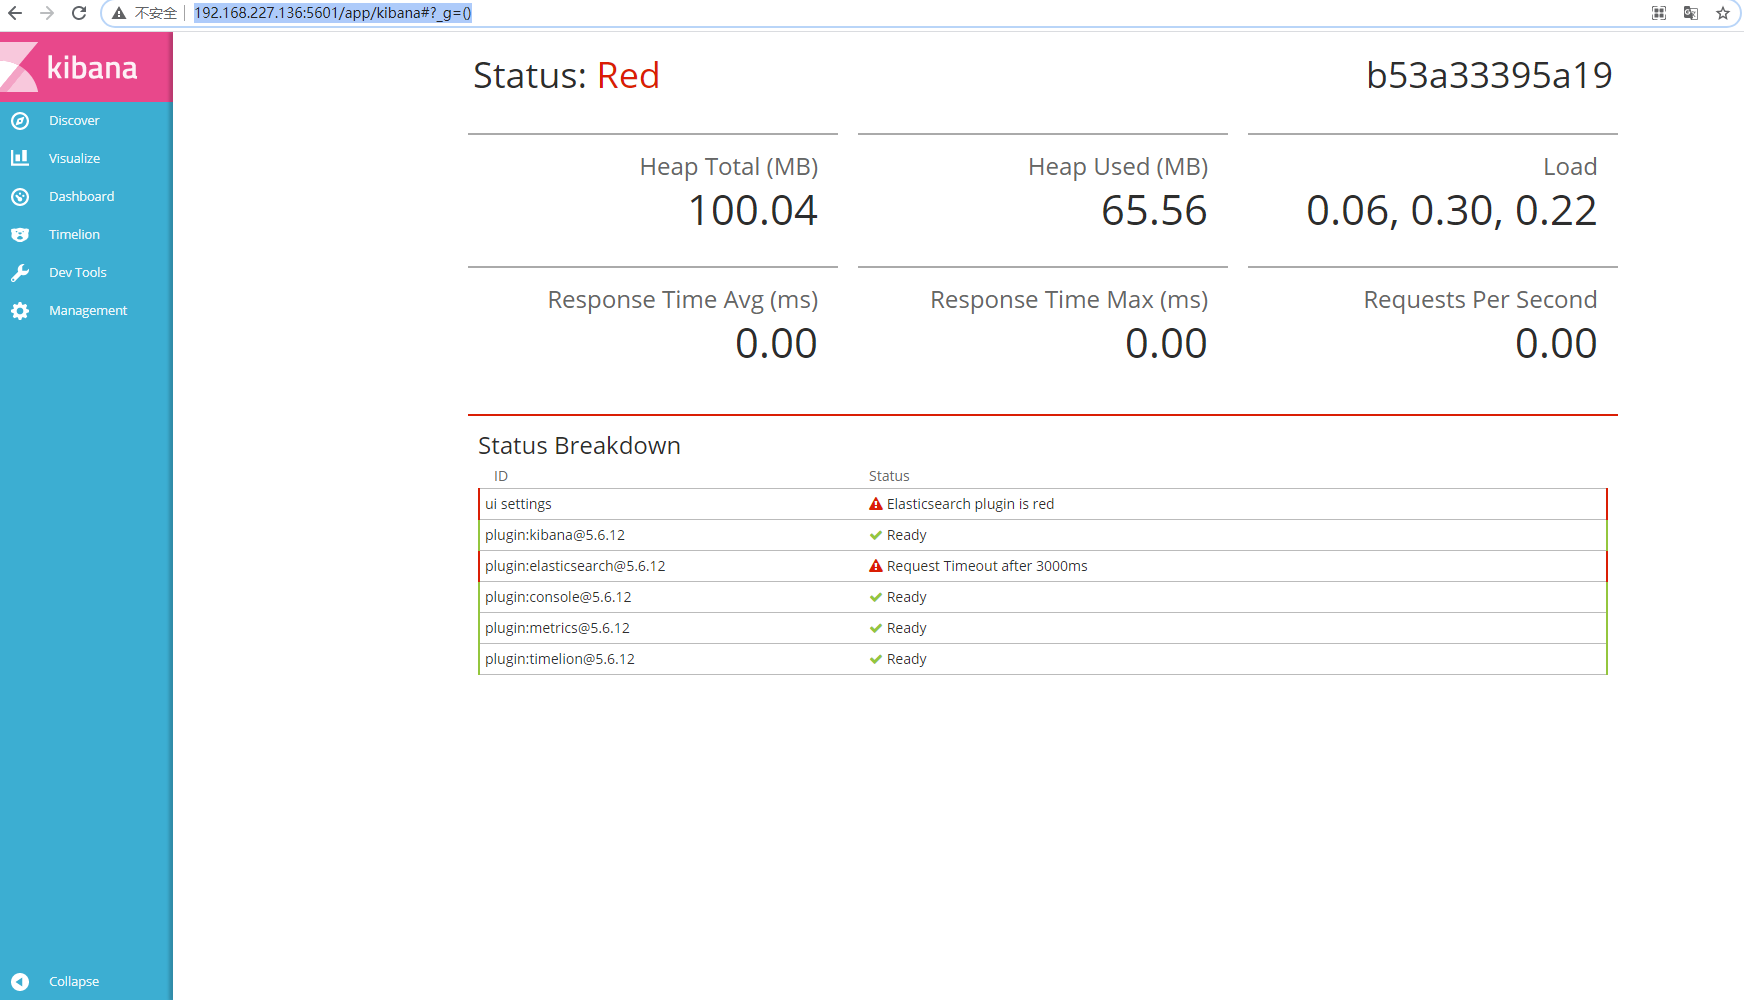Click the 'ID' column header

pos(501,476)
